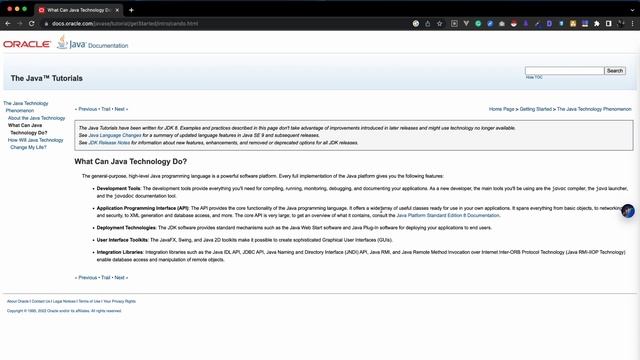Click The Java Technology Phenomenon breadcrumb
Screen dimensions: 640x360
click(x=594, y=109)
